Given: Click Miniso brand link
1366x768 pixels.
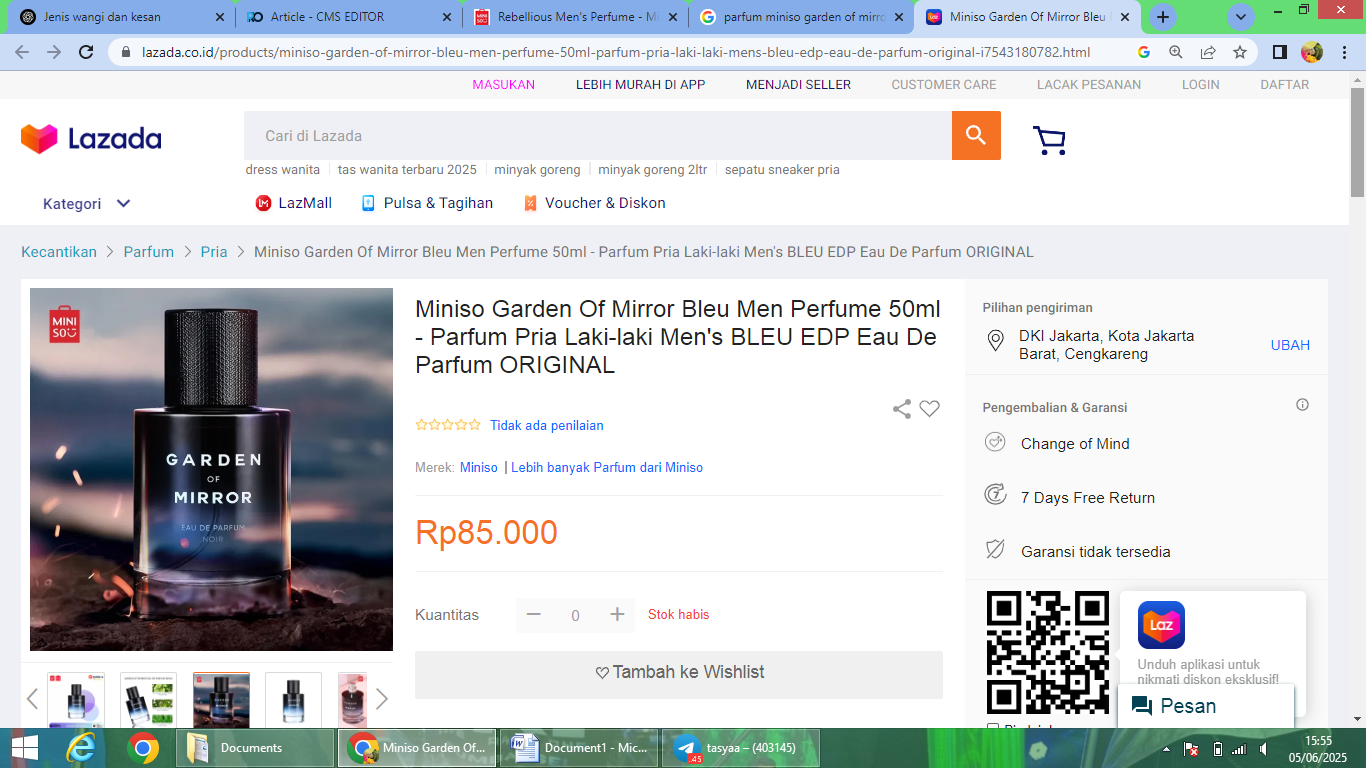Looking at the screenshot, I should pyautogui.click(x=479, y=467).
